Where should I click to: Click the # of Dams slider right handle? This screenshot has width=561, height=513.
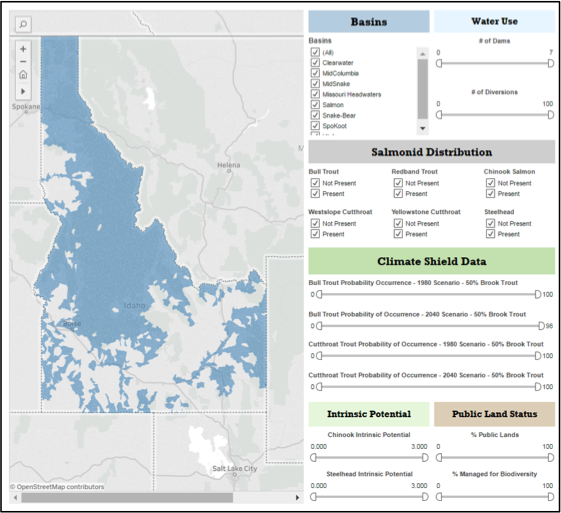pyautogui.click(x=551, y=63)
